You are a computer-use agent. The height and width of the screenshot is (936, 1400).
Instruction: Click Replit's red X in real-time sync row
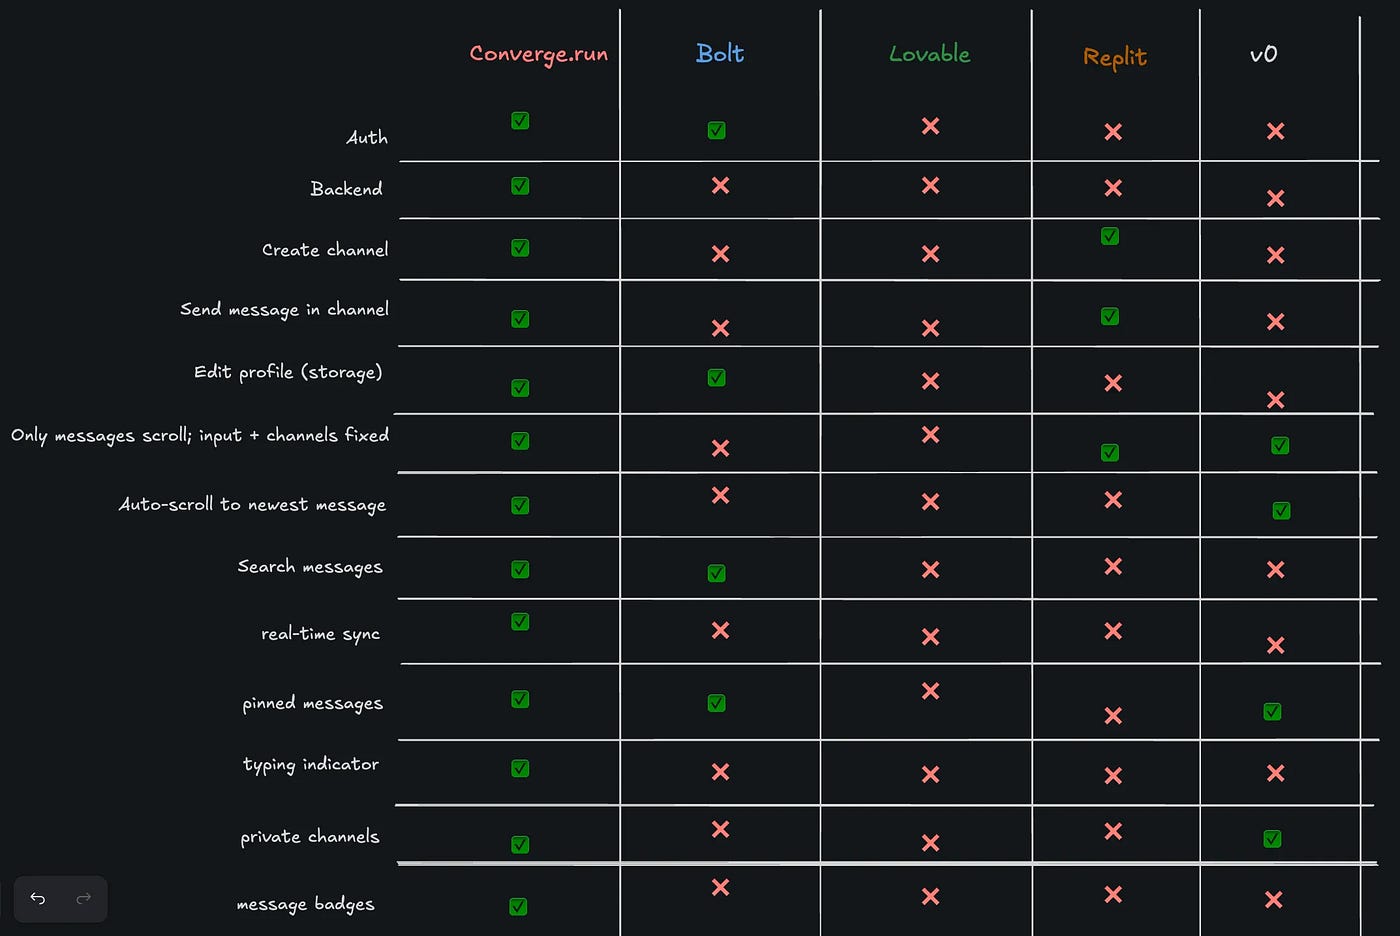coord(1113,631)
